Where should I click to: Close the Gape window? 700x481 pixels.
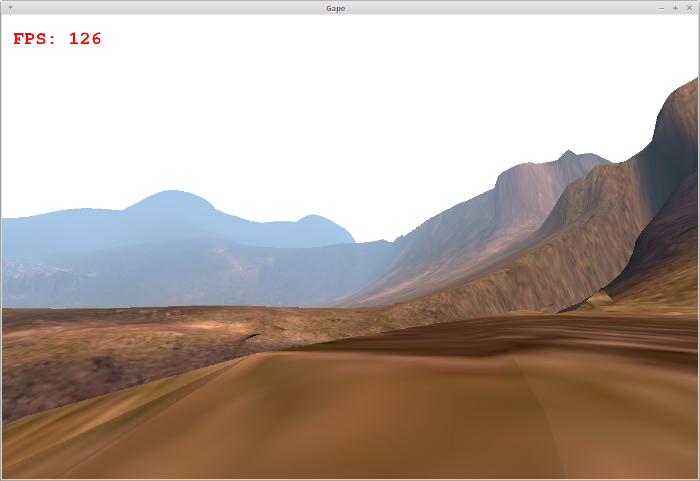689,8
